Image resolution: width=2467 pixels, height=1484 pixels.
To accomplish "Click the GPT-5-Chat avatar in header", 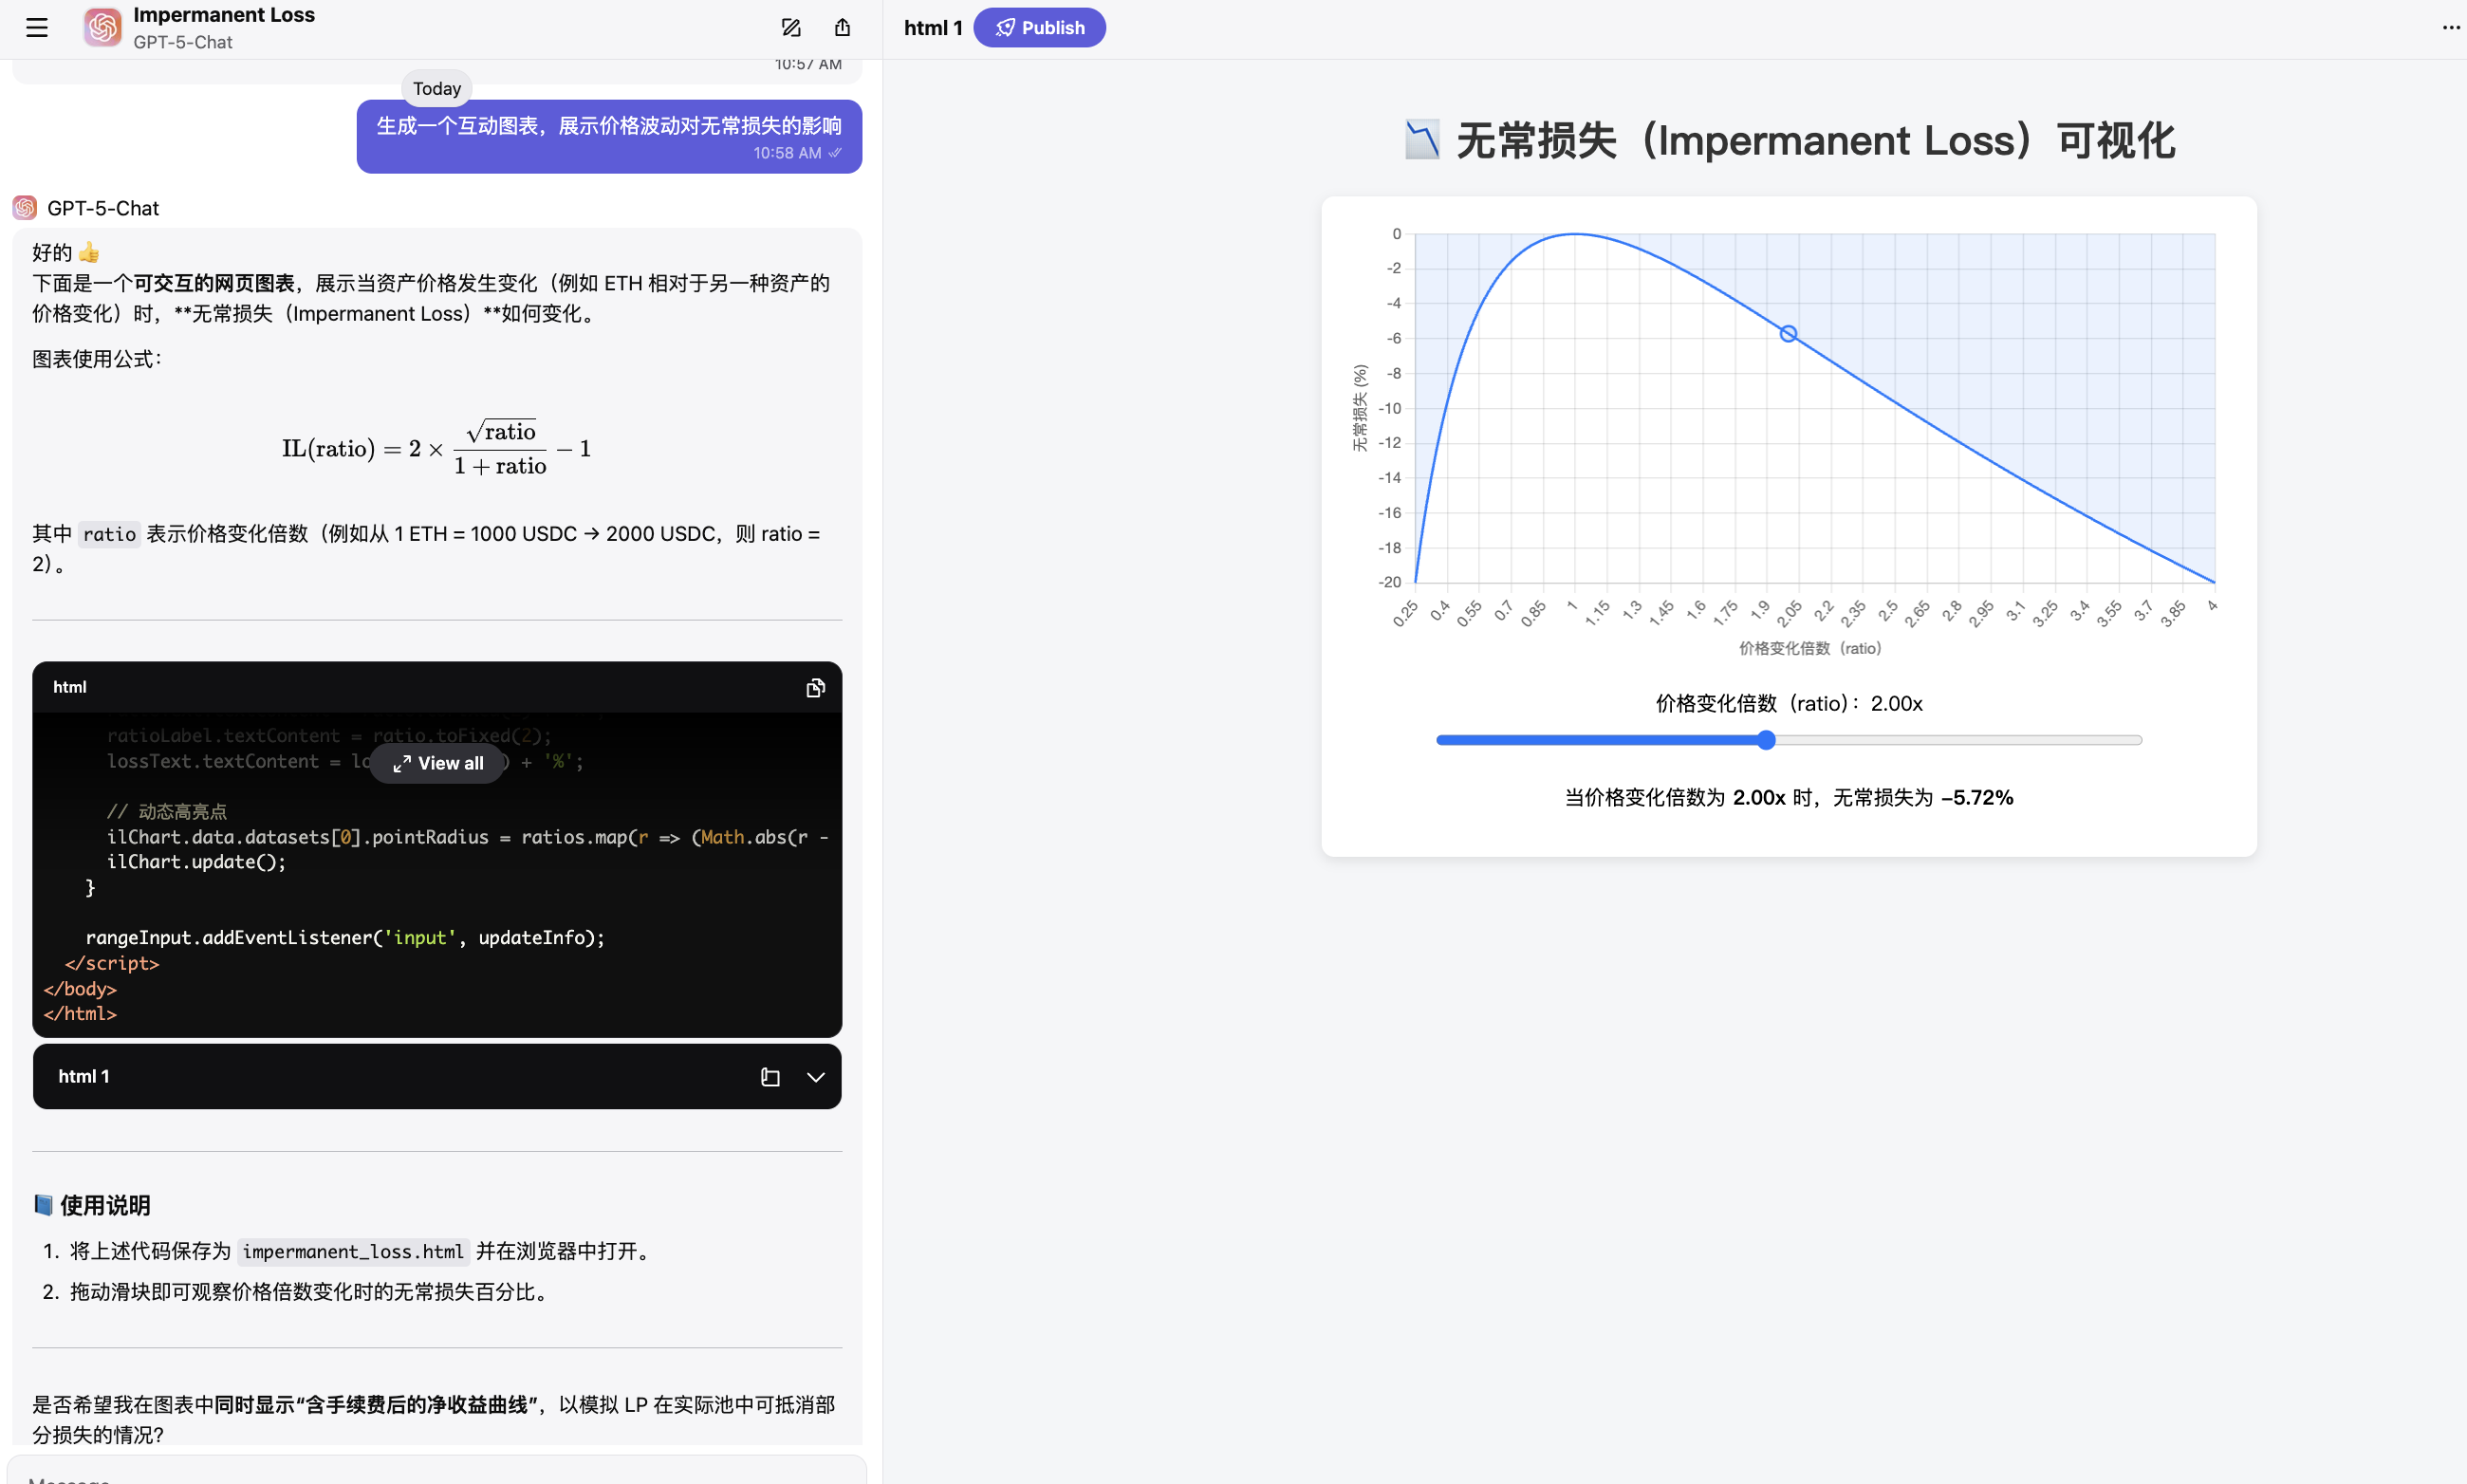I will tap(103, 28).
